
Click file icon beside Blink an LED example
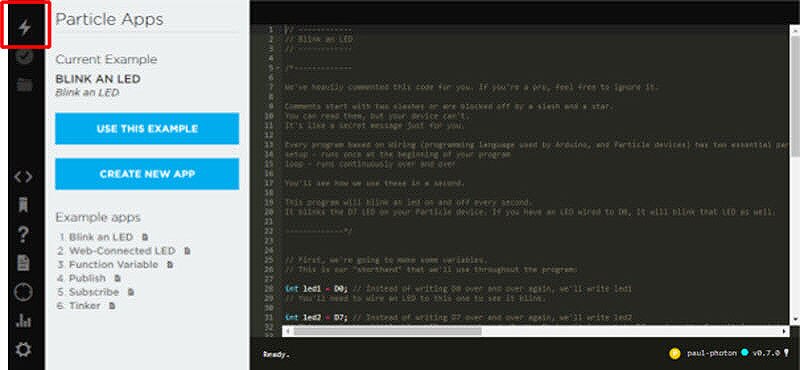tap(145, 237)
